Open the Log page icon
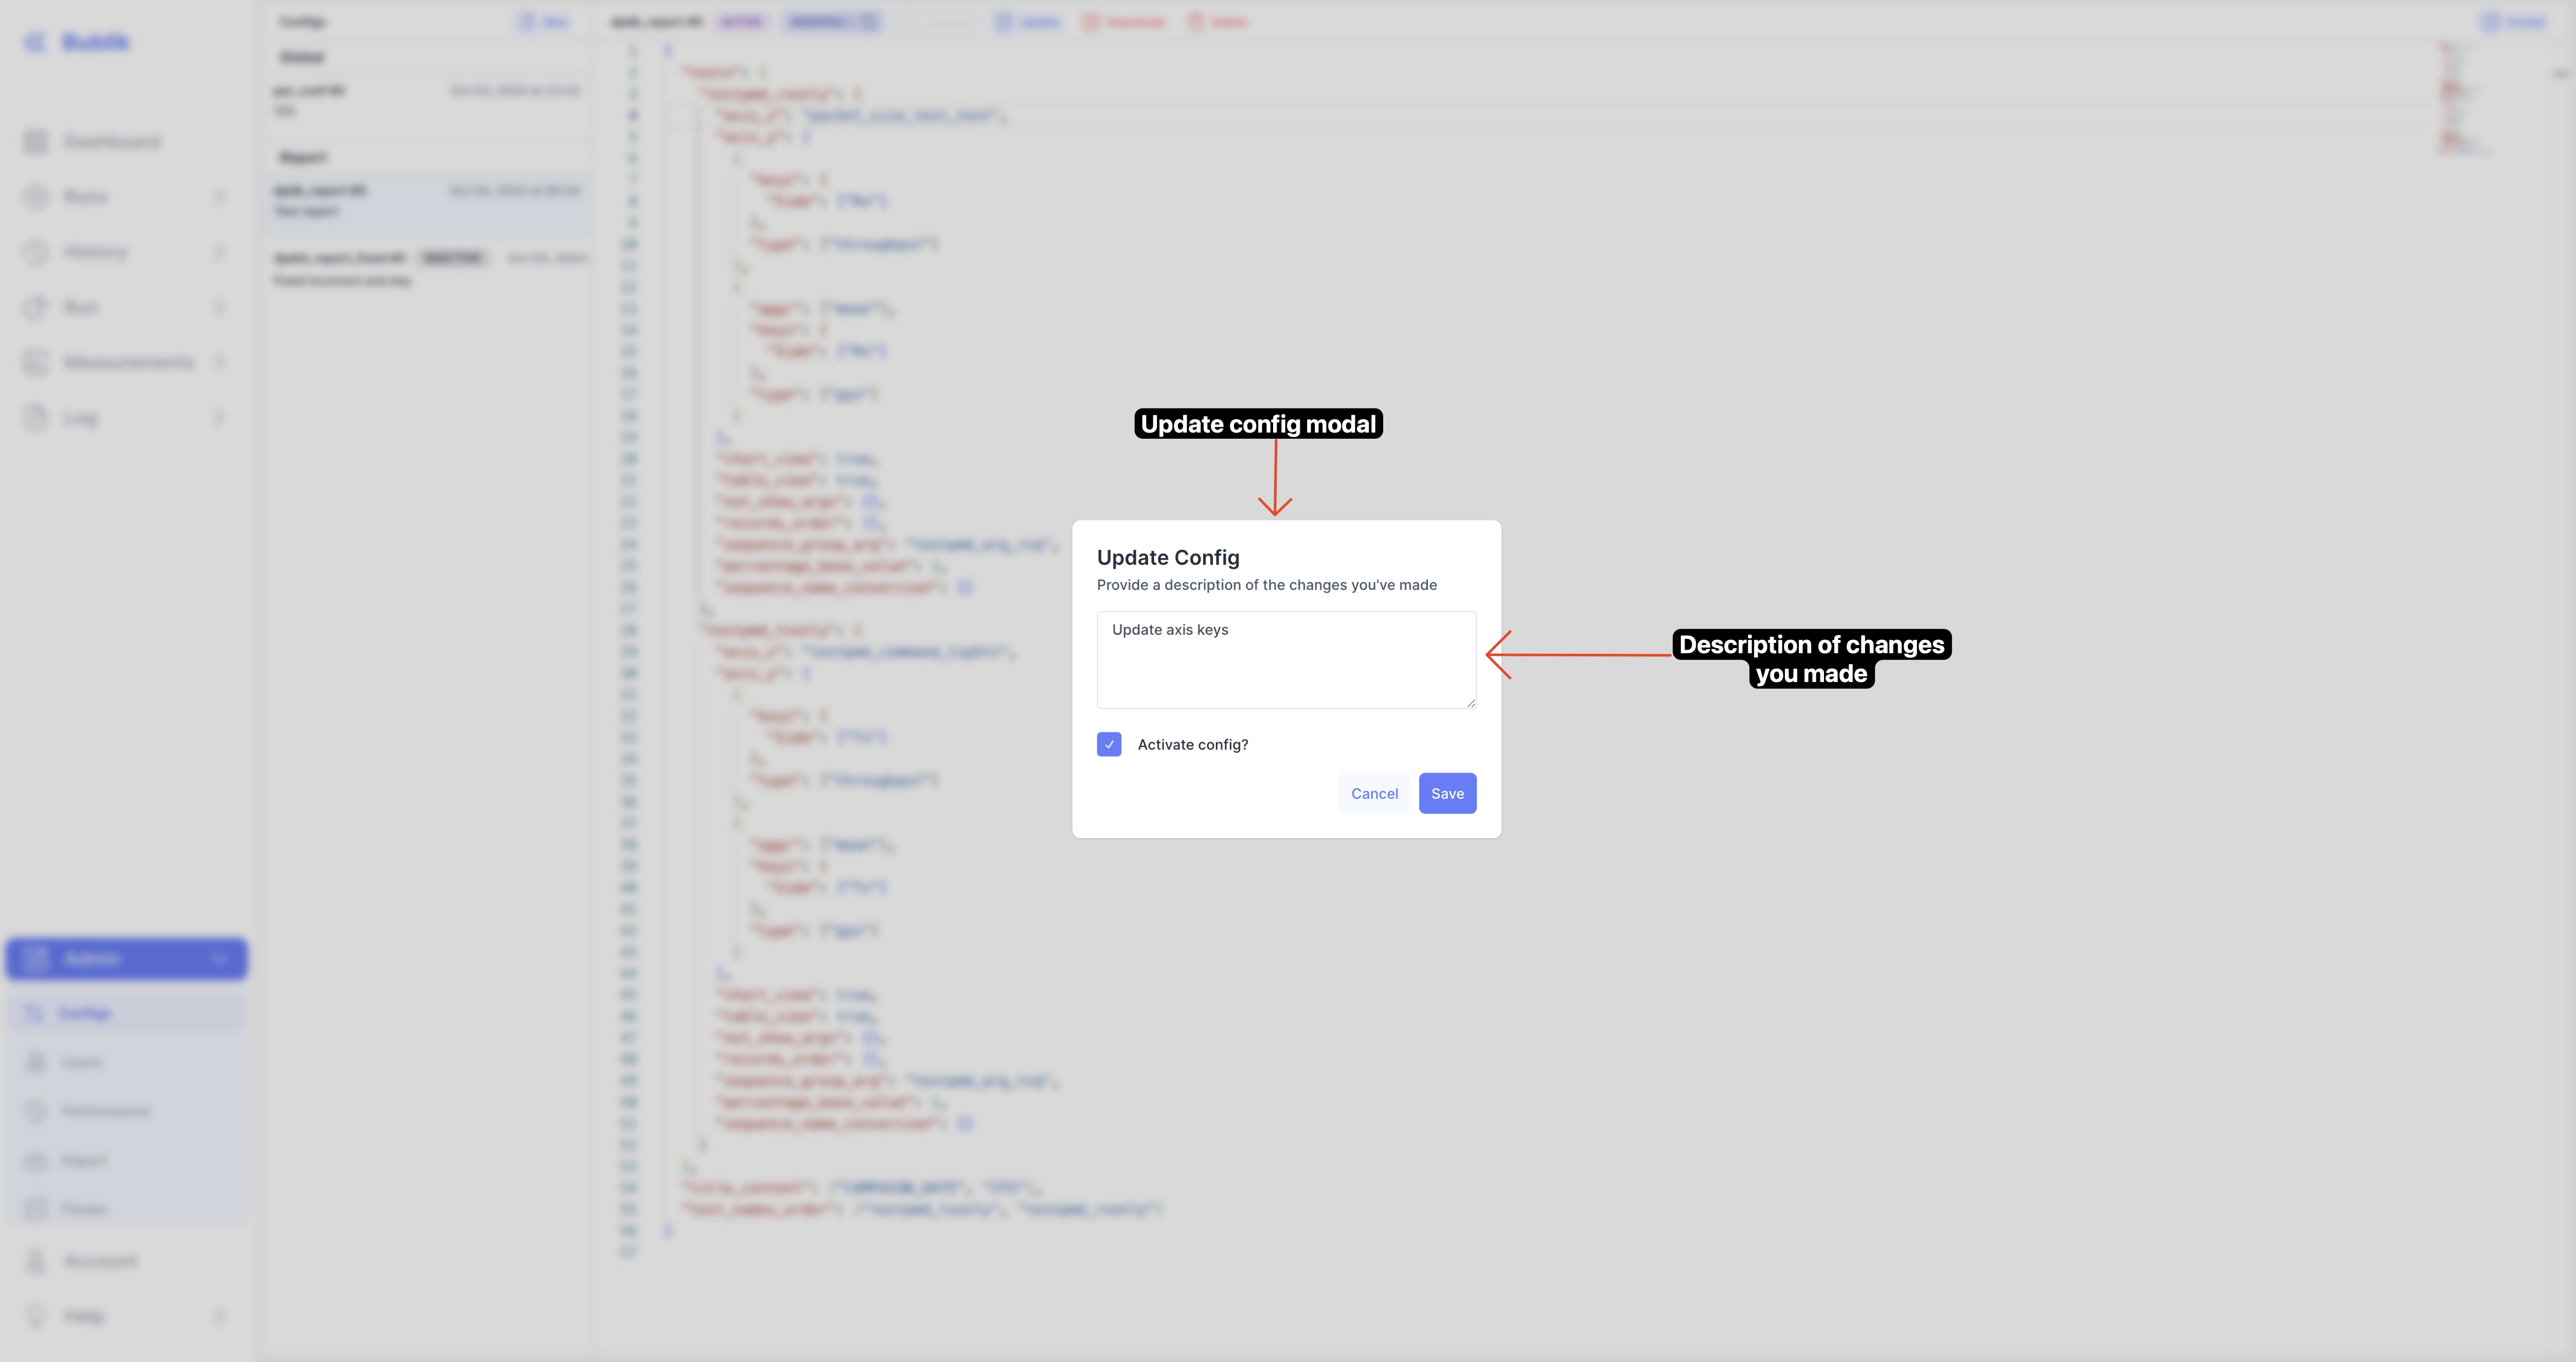Image resolution: width=2576 pixels, height=1362 pixels. tap(35, 418)
